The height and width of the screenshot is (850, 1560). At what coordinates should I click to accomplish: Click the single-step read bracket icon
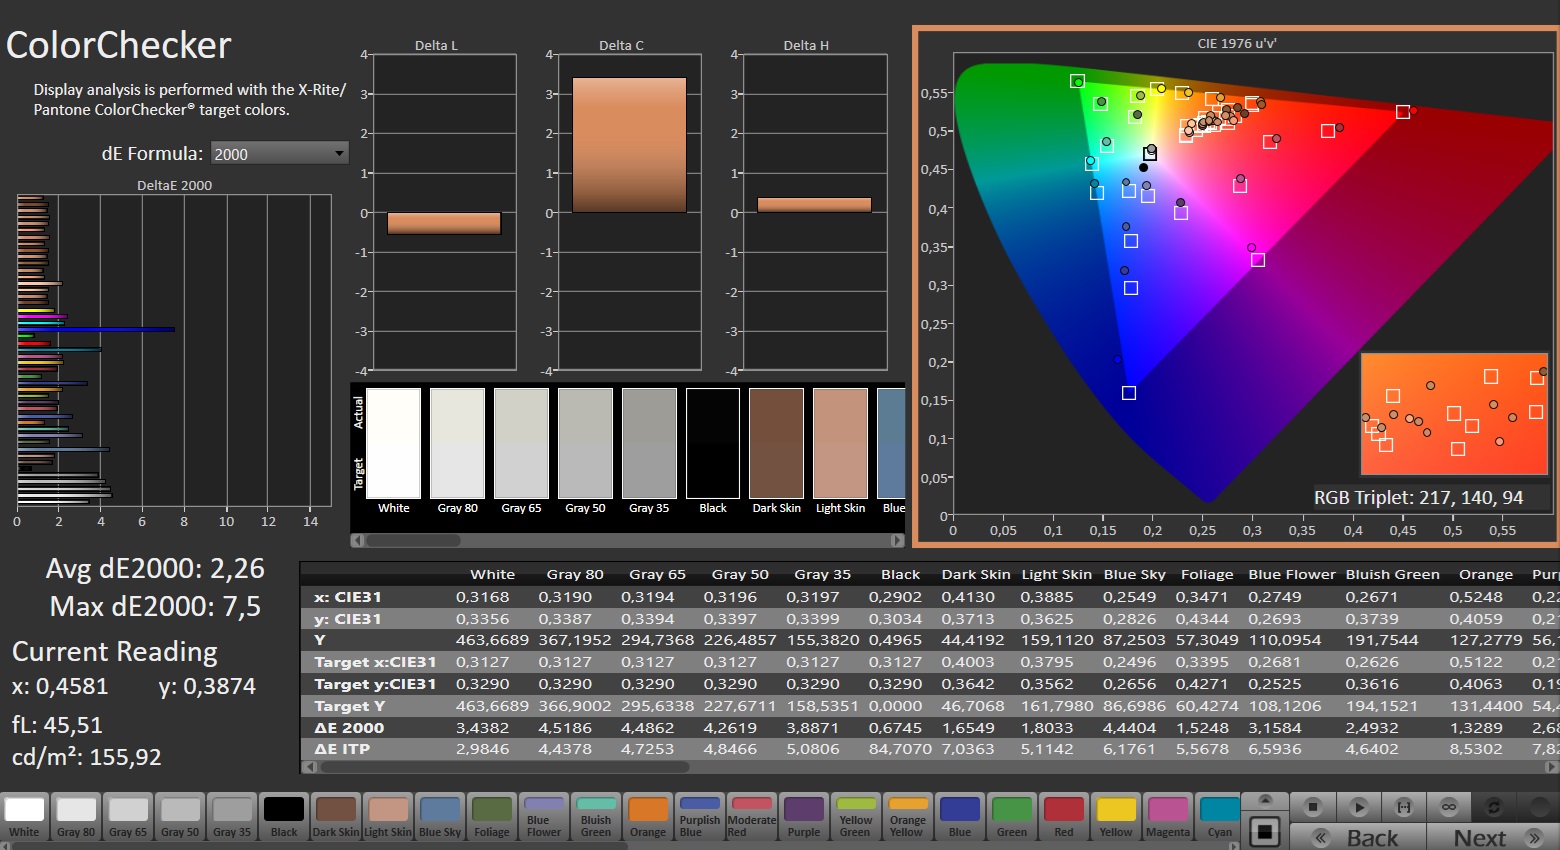(1403, 807)
